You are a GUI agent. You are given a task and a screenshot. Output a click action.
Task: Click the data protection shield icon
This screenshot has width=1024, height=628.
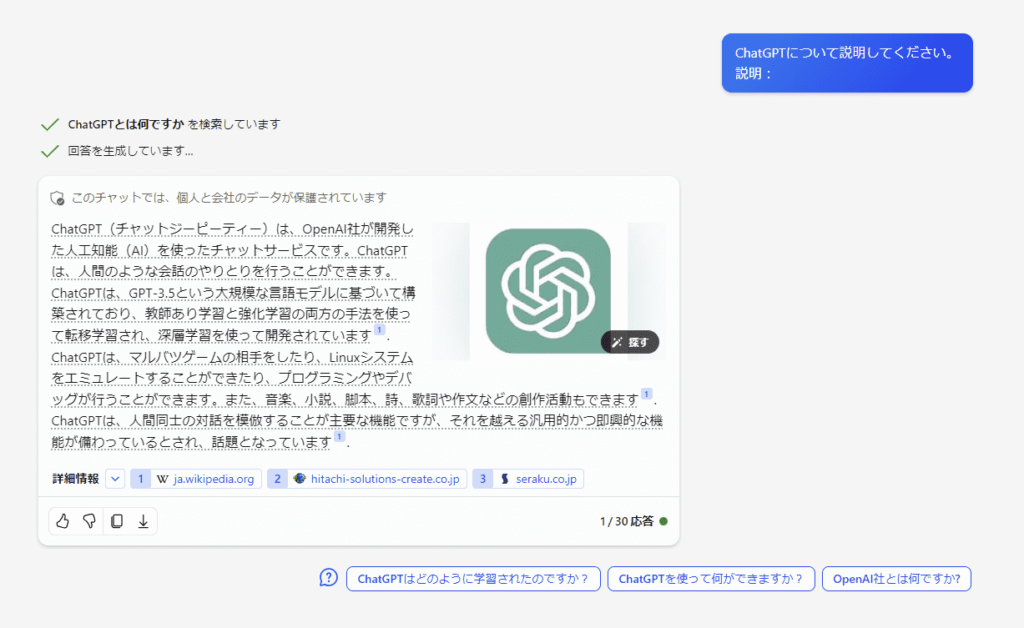point(57,198)
